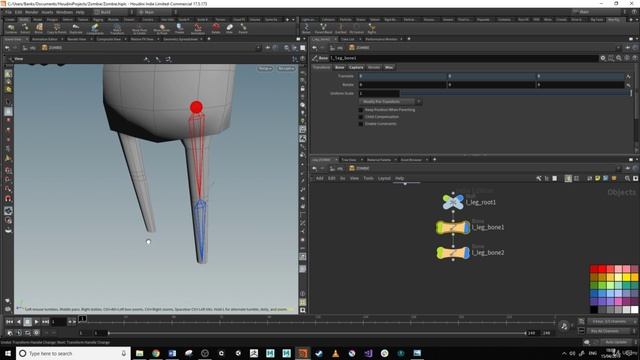Click the first Translate value field
The width and height of the screenshot is (640, 360).
[x=402, y=76]
